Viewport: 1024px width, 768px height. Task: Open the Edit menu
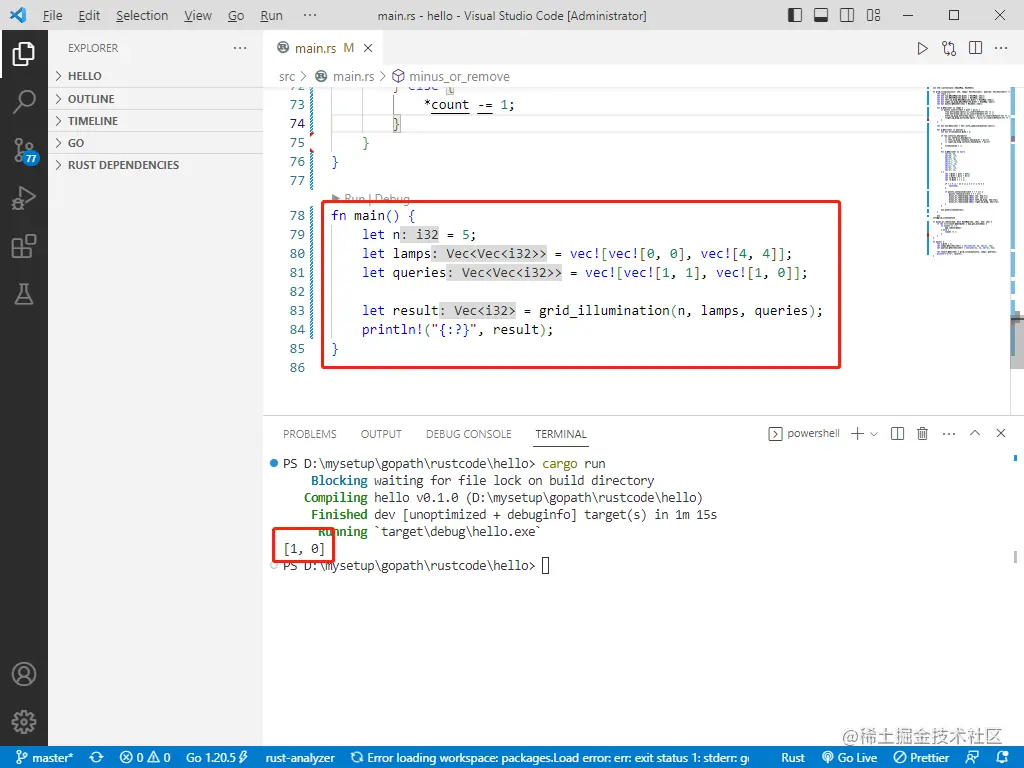pyautogui.click(x=89, y=16)
